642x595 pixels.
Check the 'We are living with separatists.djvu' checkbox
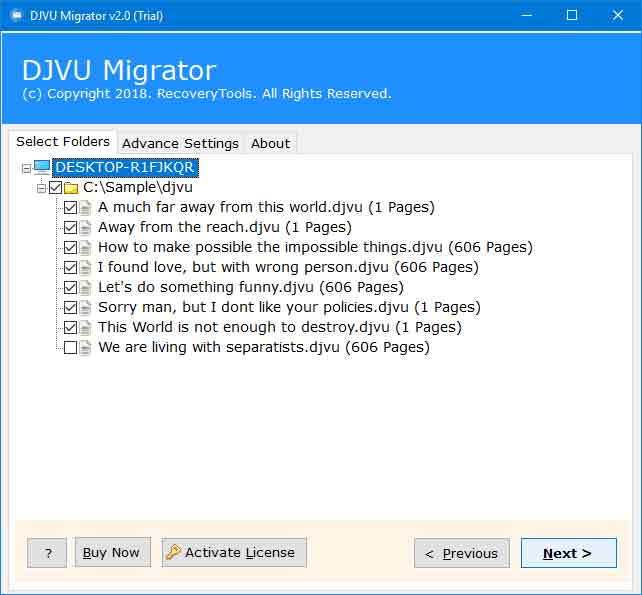pyautogui.click(x=70, y=348)
